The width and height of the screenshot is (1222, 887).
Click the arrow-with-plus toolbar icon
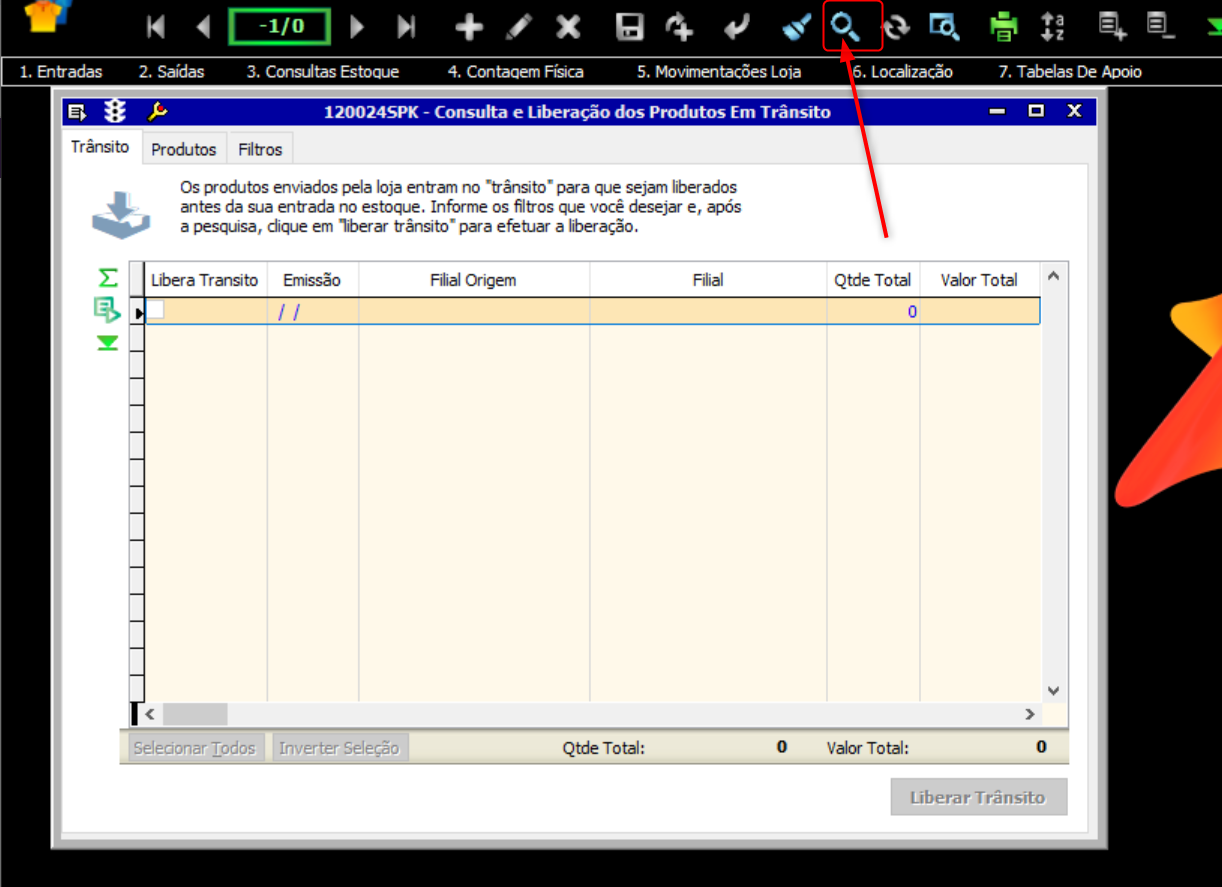(x=680, y=27)
